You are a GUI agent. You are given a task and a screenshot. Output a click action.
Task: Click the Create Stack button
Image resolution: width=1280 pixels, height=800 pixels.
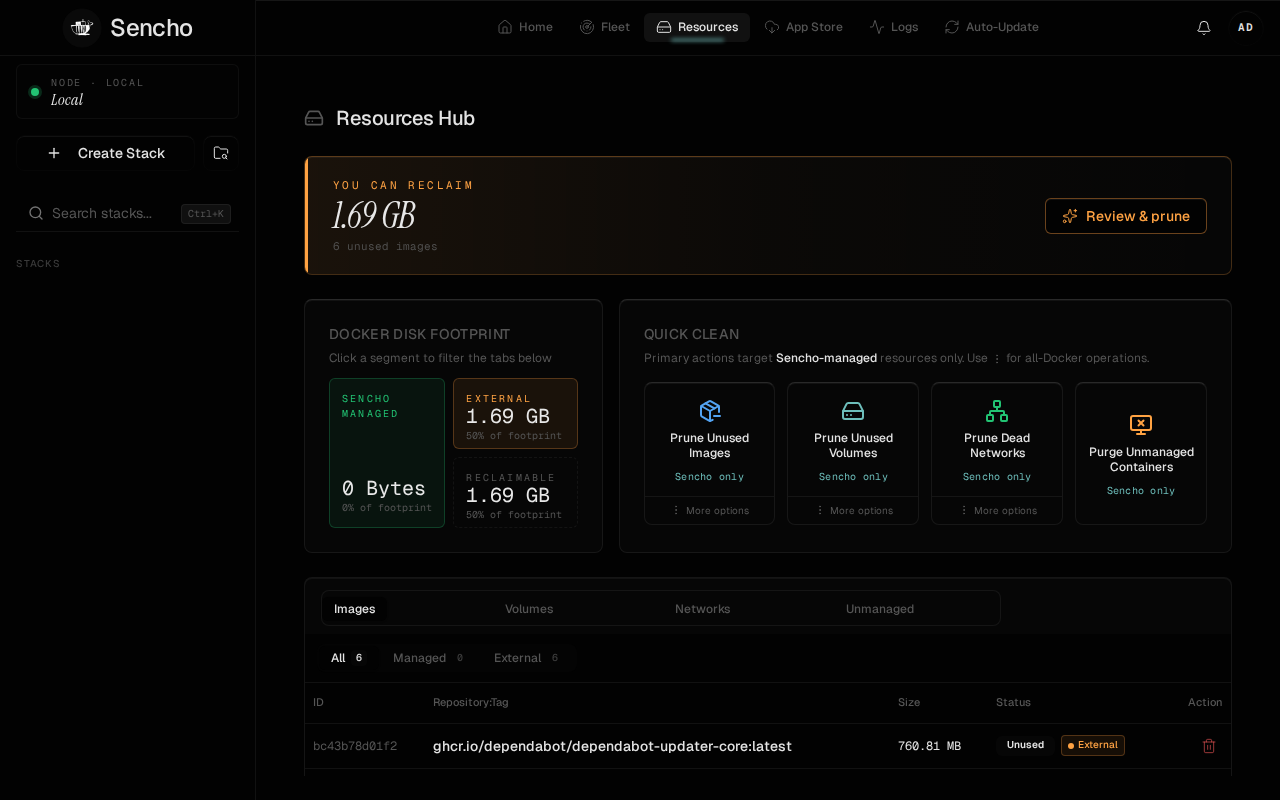tap(105, 153)
